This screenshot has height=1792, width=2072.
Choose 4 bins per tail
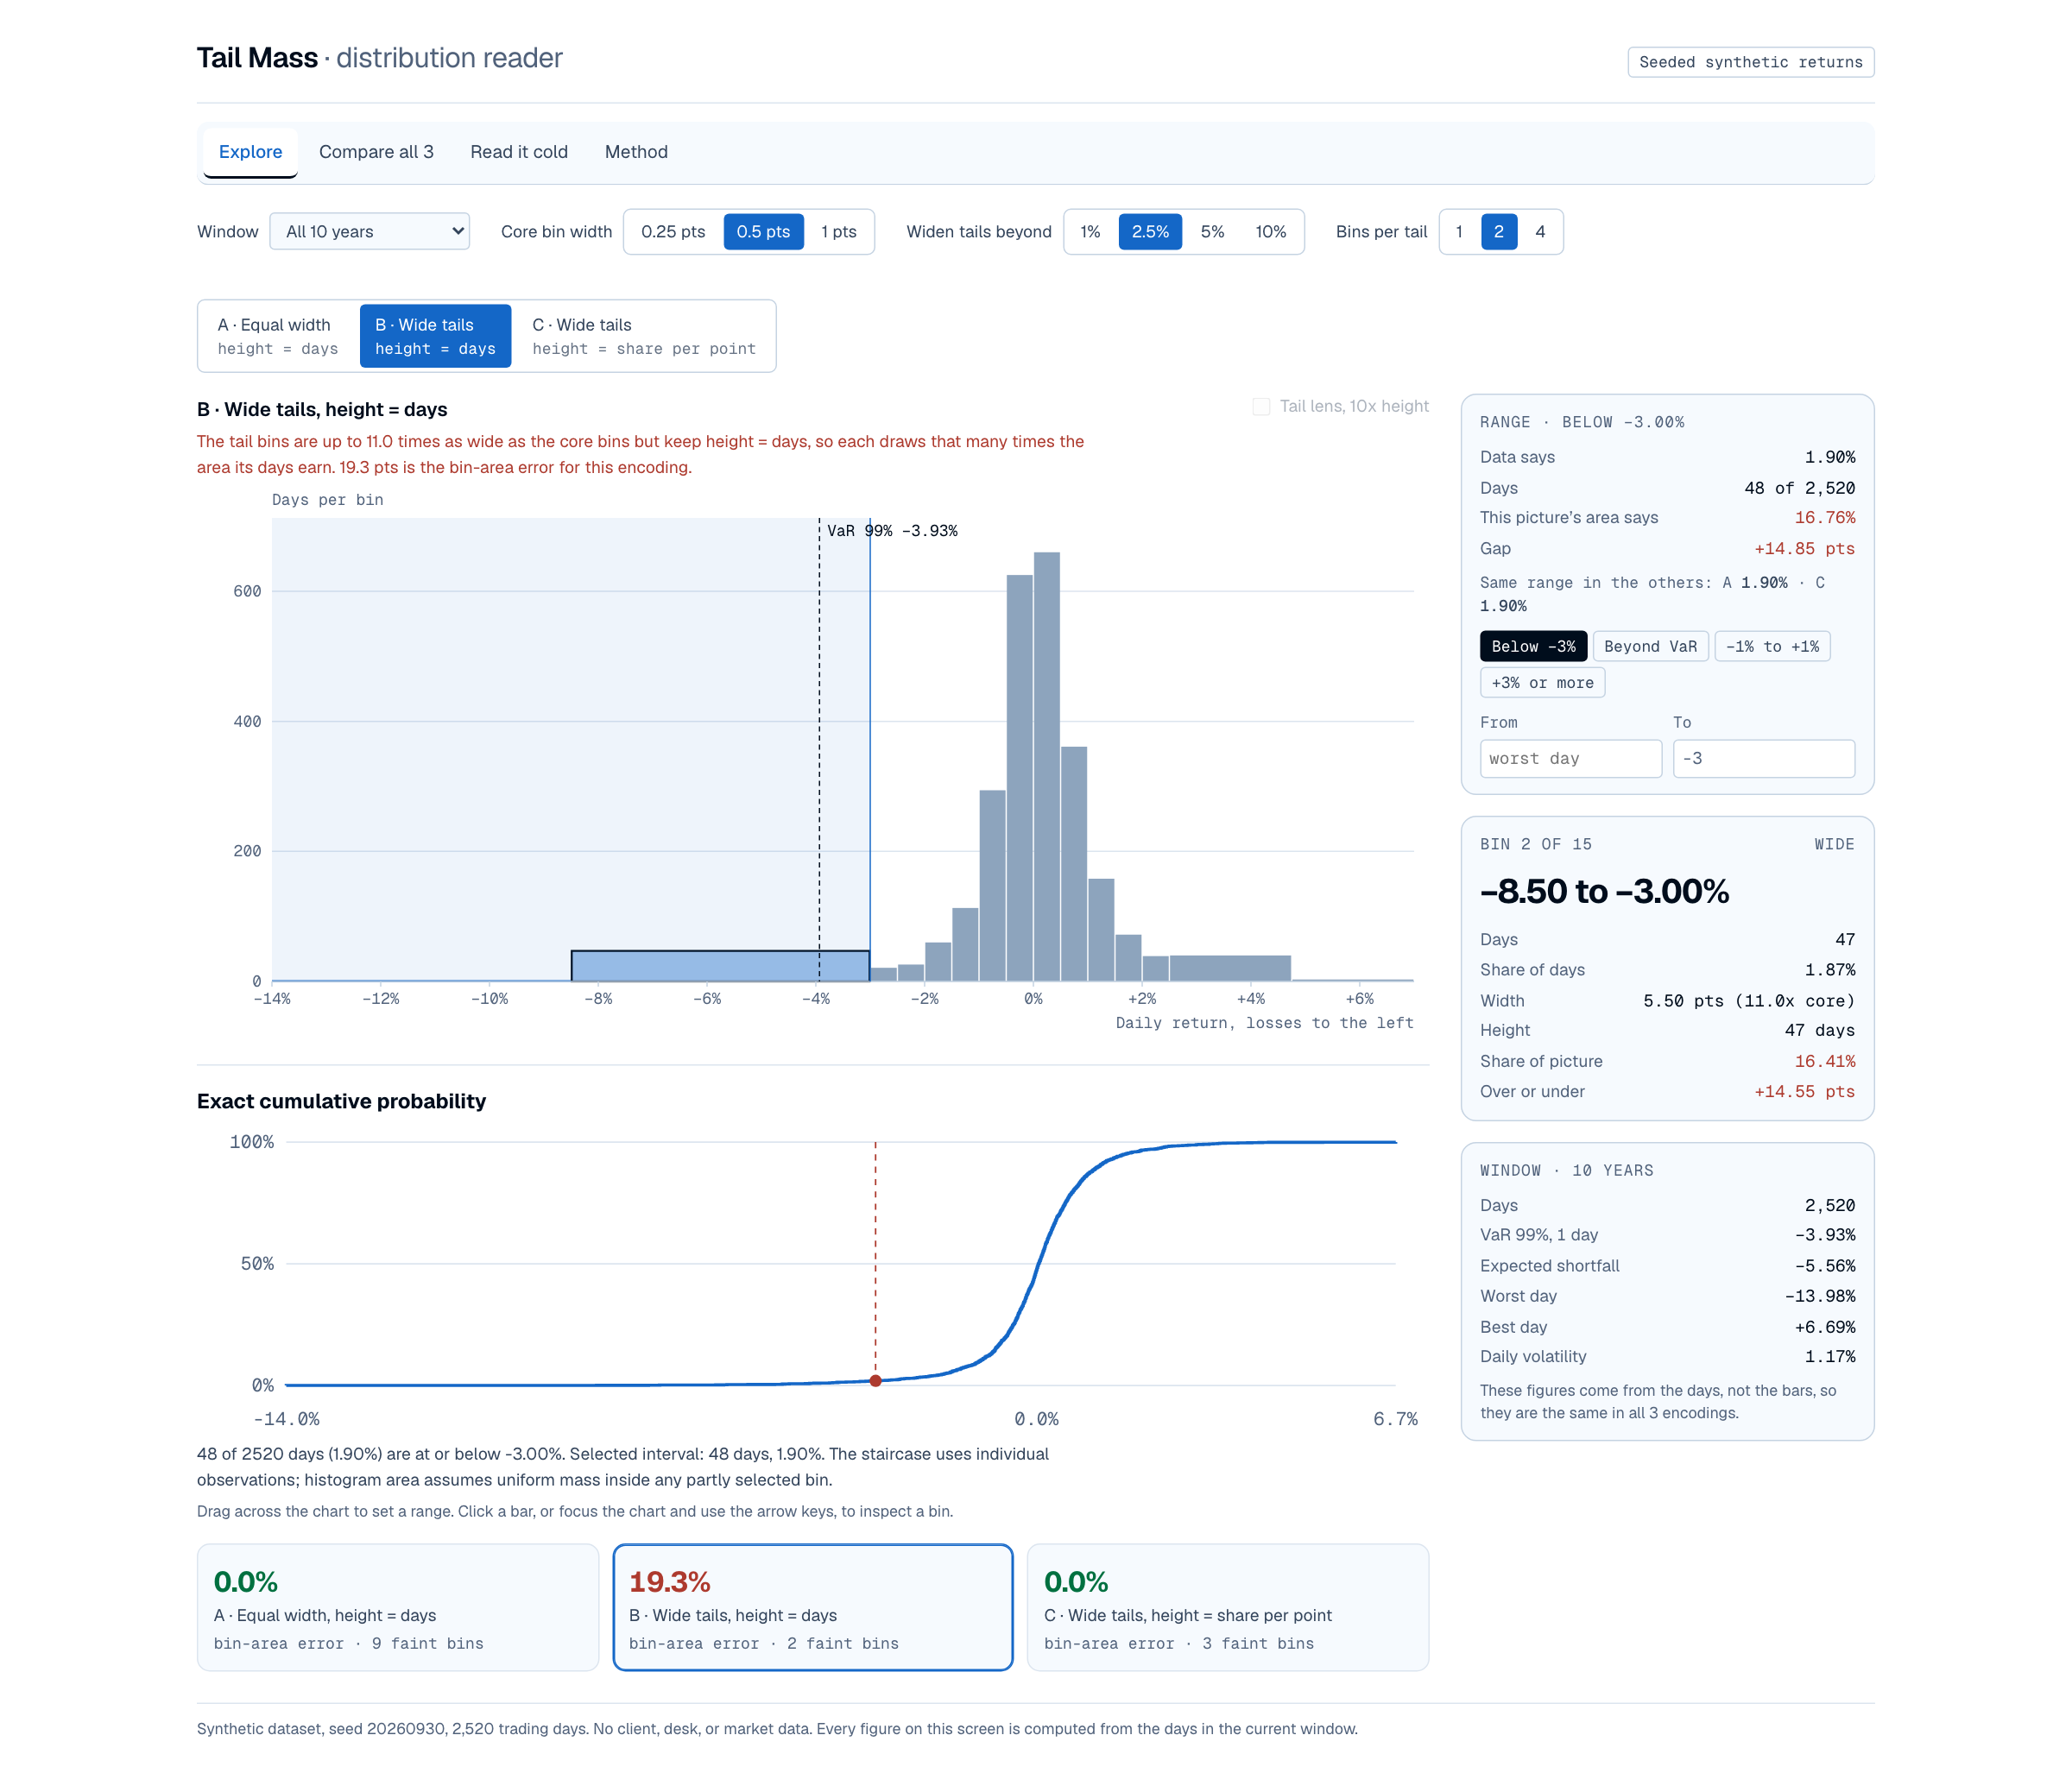1540,232
